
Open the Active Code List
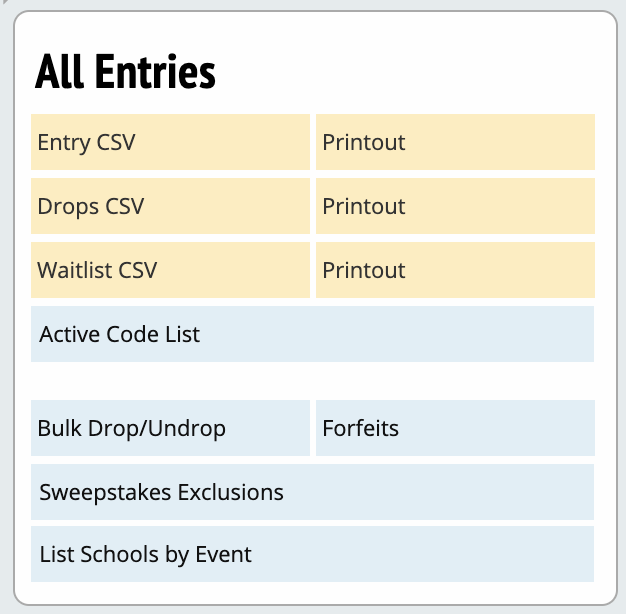point(312,334)
